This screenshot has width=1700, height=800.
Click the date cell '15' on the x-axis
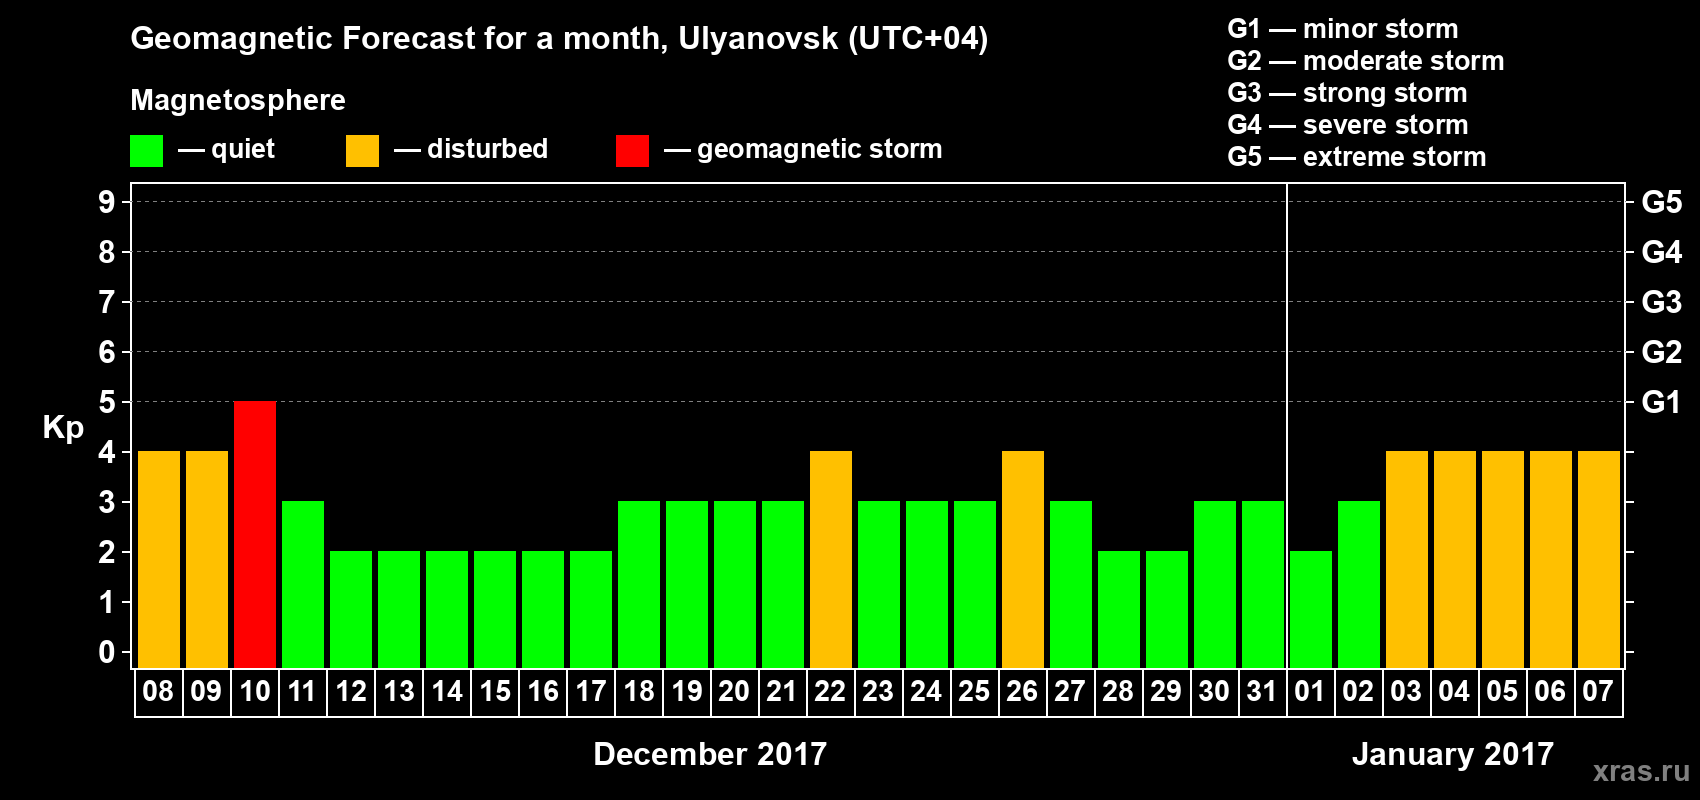pos(495,692)
